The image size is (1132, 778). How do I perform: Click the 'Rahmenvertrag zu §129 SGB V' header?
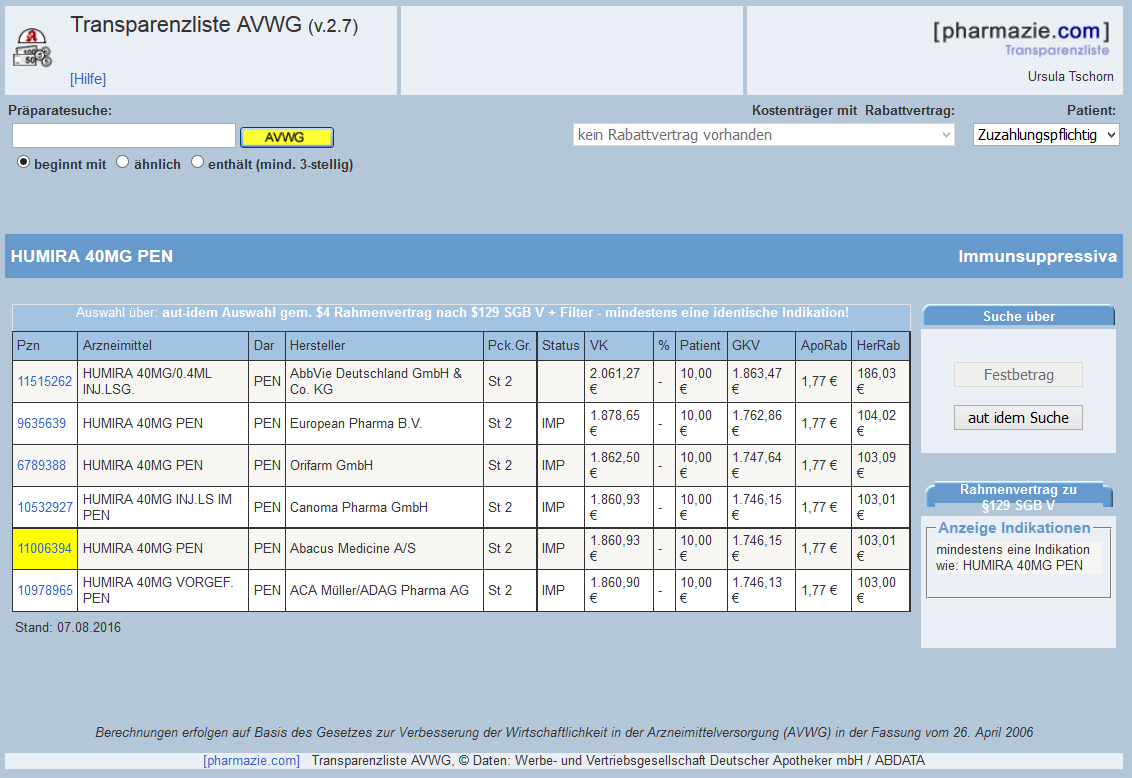(1018, 497)
